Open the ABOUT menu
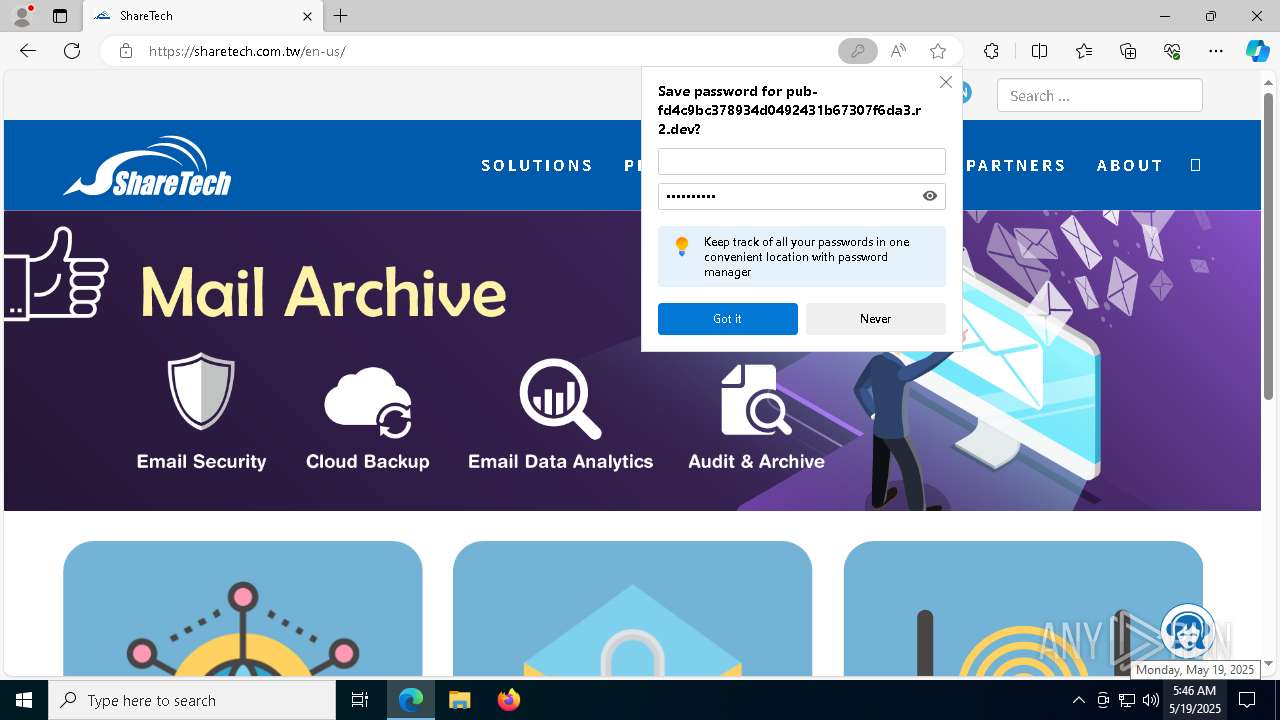Screen dimensions: 1280x720 1130,165
